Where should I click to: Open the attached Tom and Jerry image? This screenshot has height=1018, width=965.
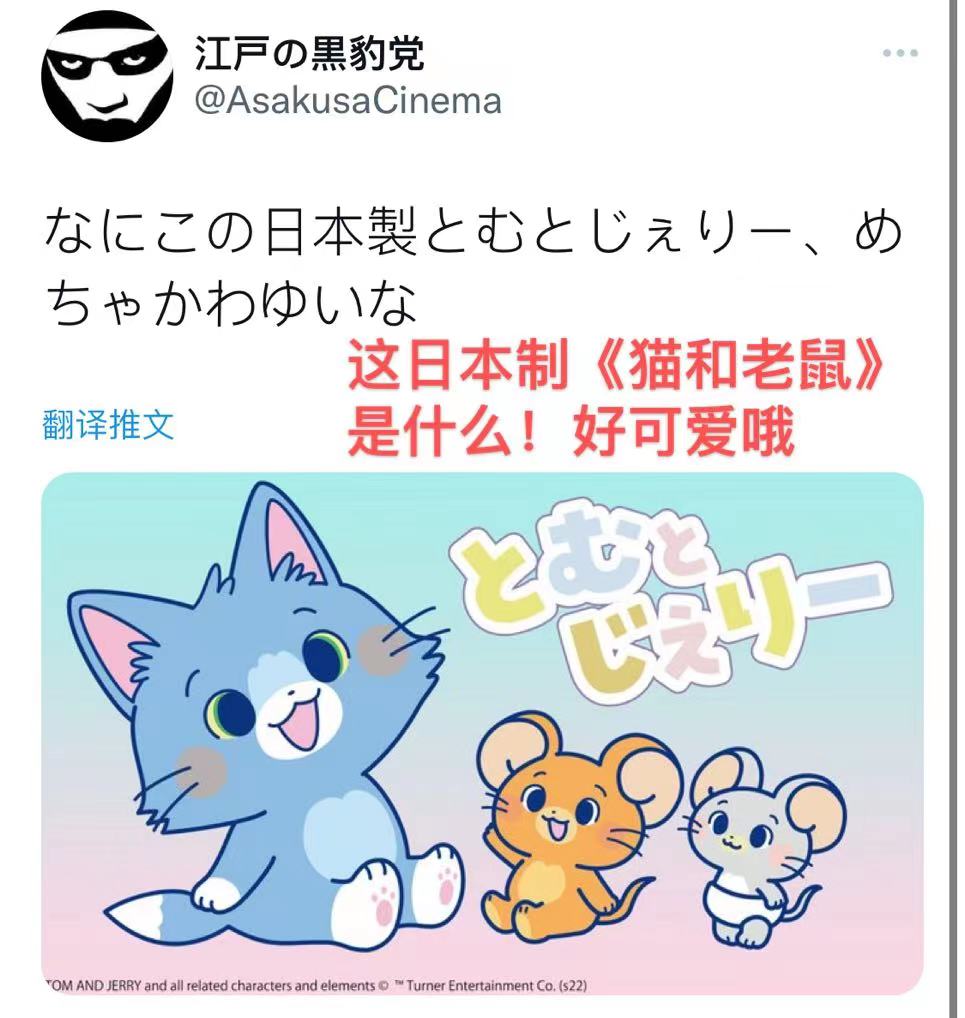pos(482,734)
